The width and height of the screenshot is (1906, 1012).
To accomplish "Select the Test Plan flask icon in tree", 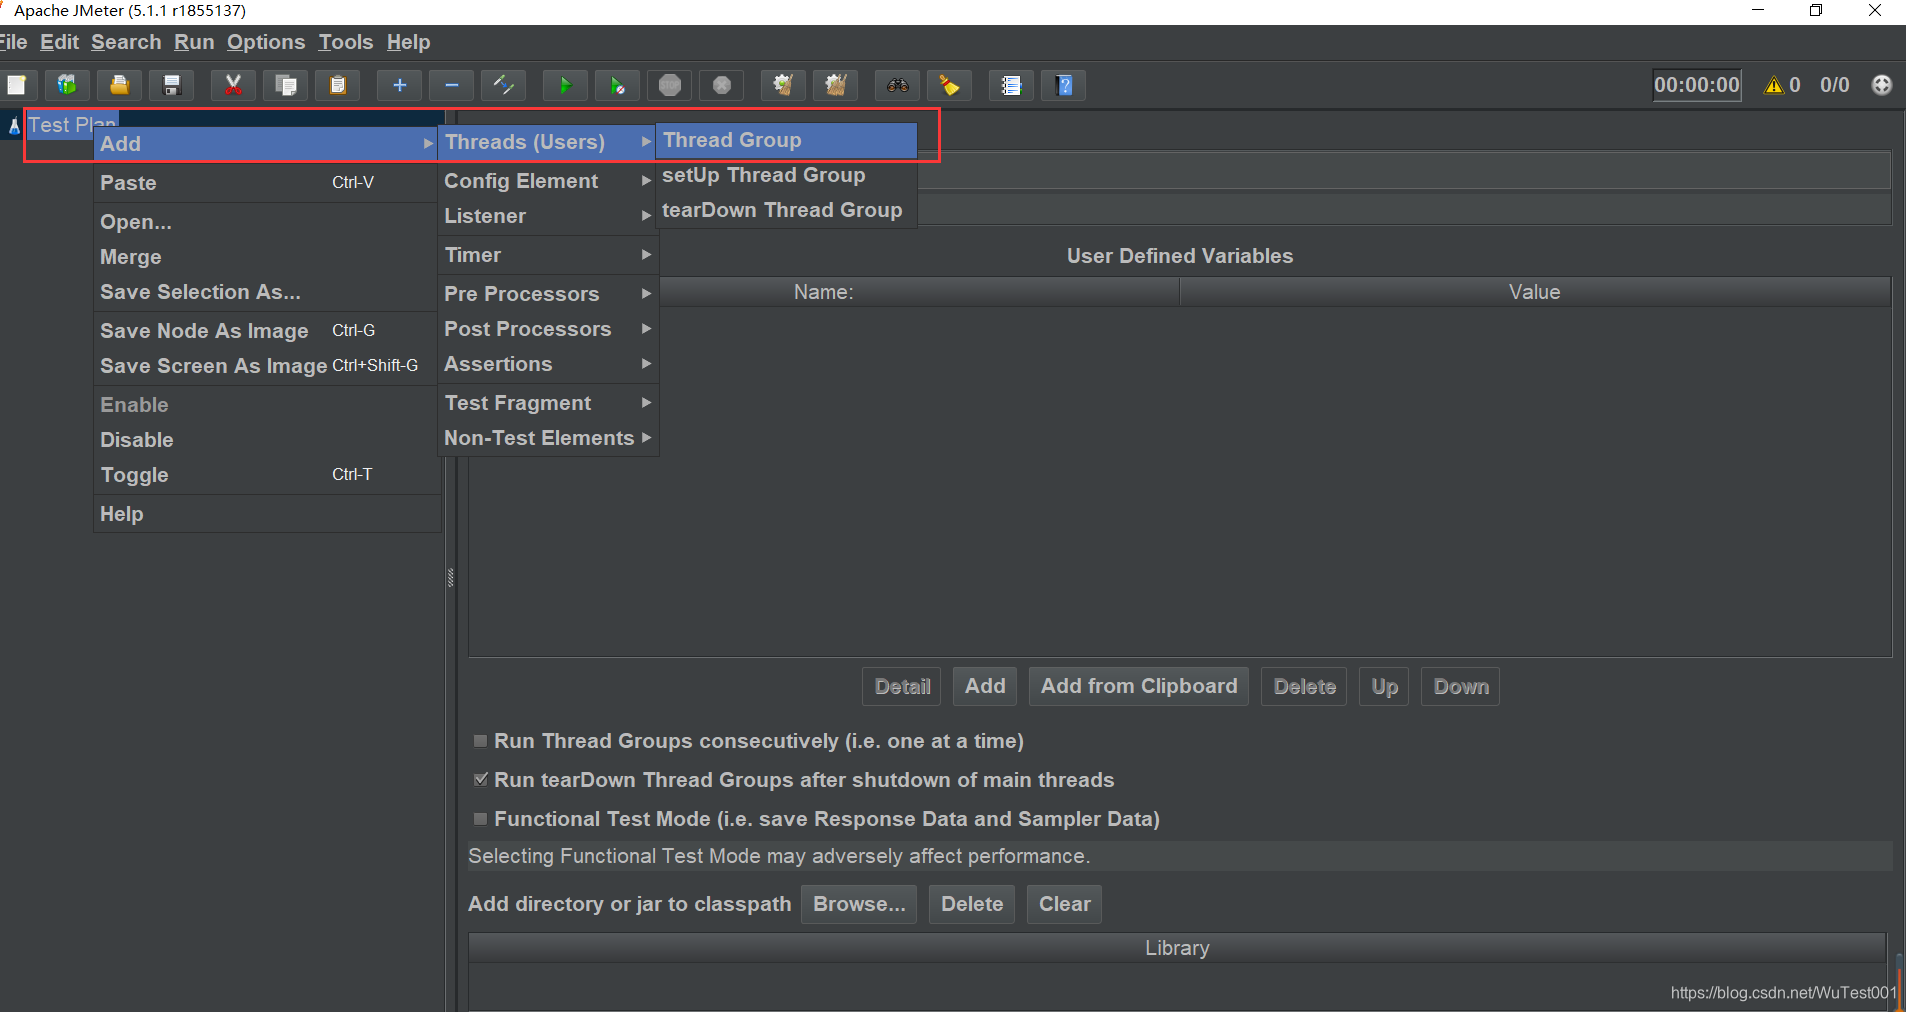I will click(14, 125).
